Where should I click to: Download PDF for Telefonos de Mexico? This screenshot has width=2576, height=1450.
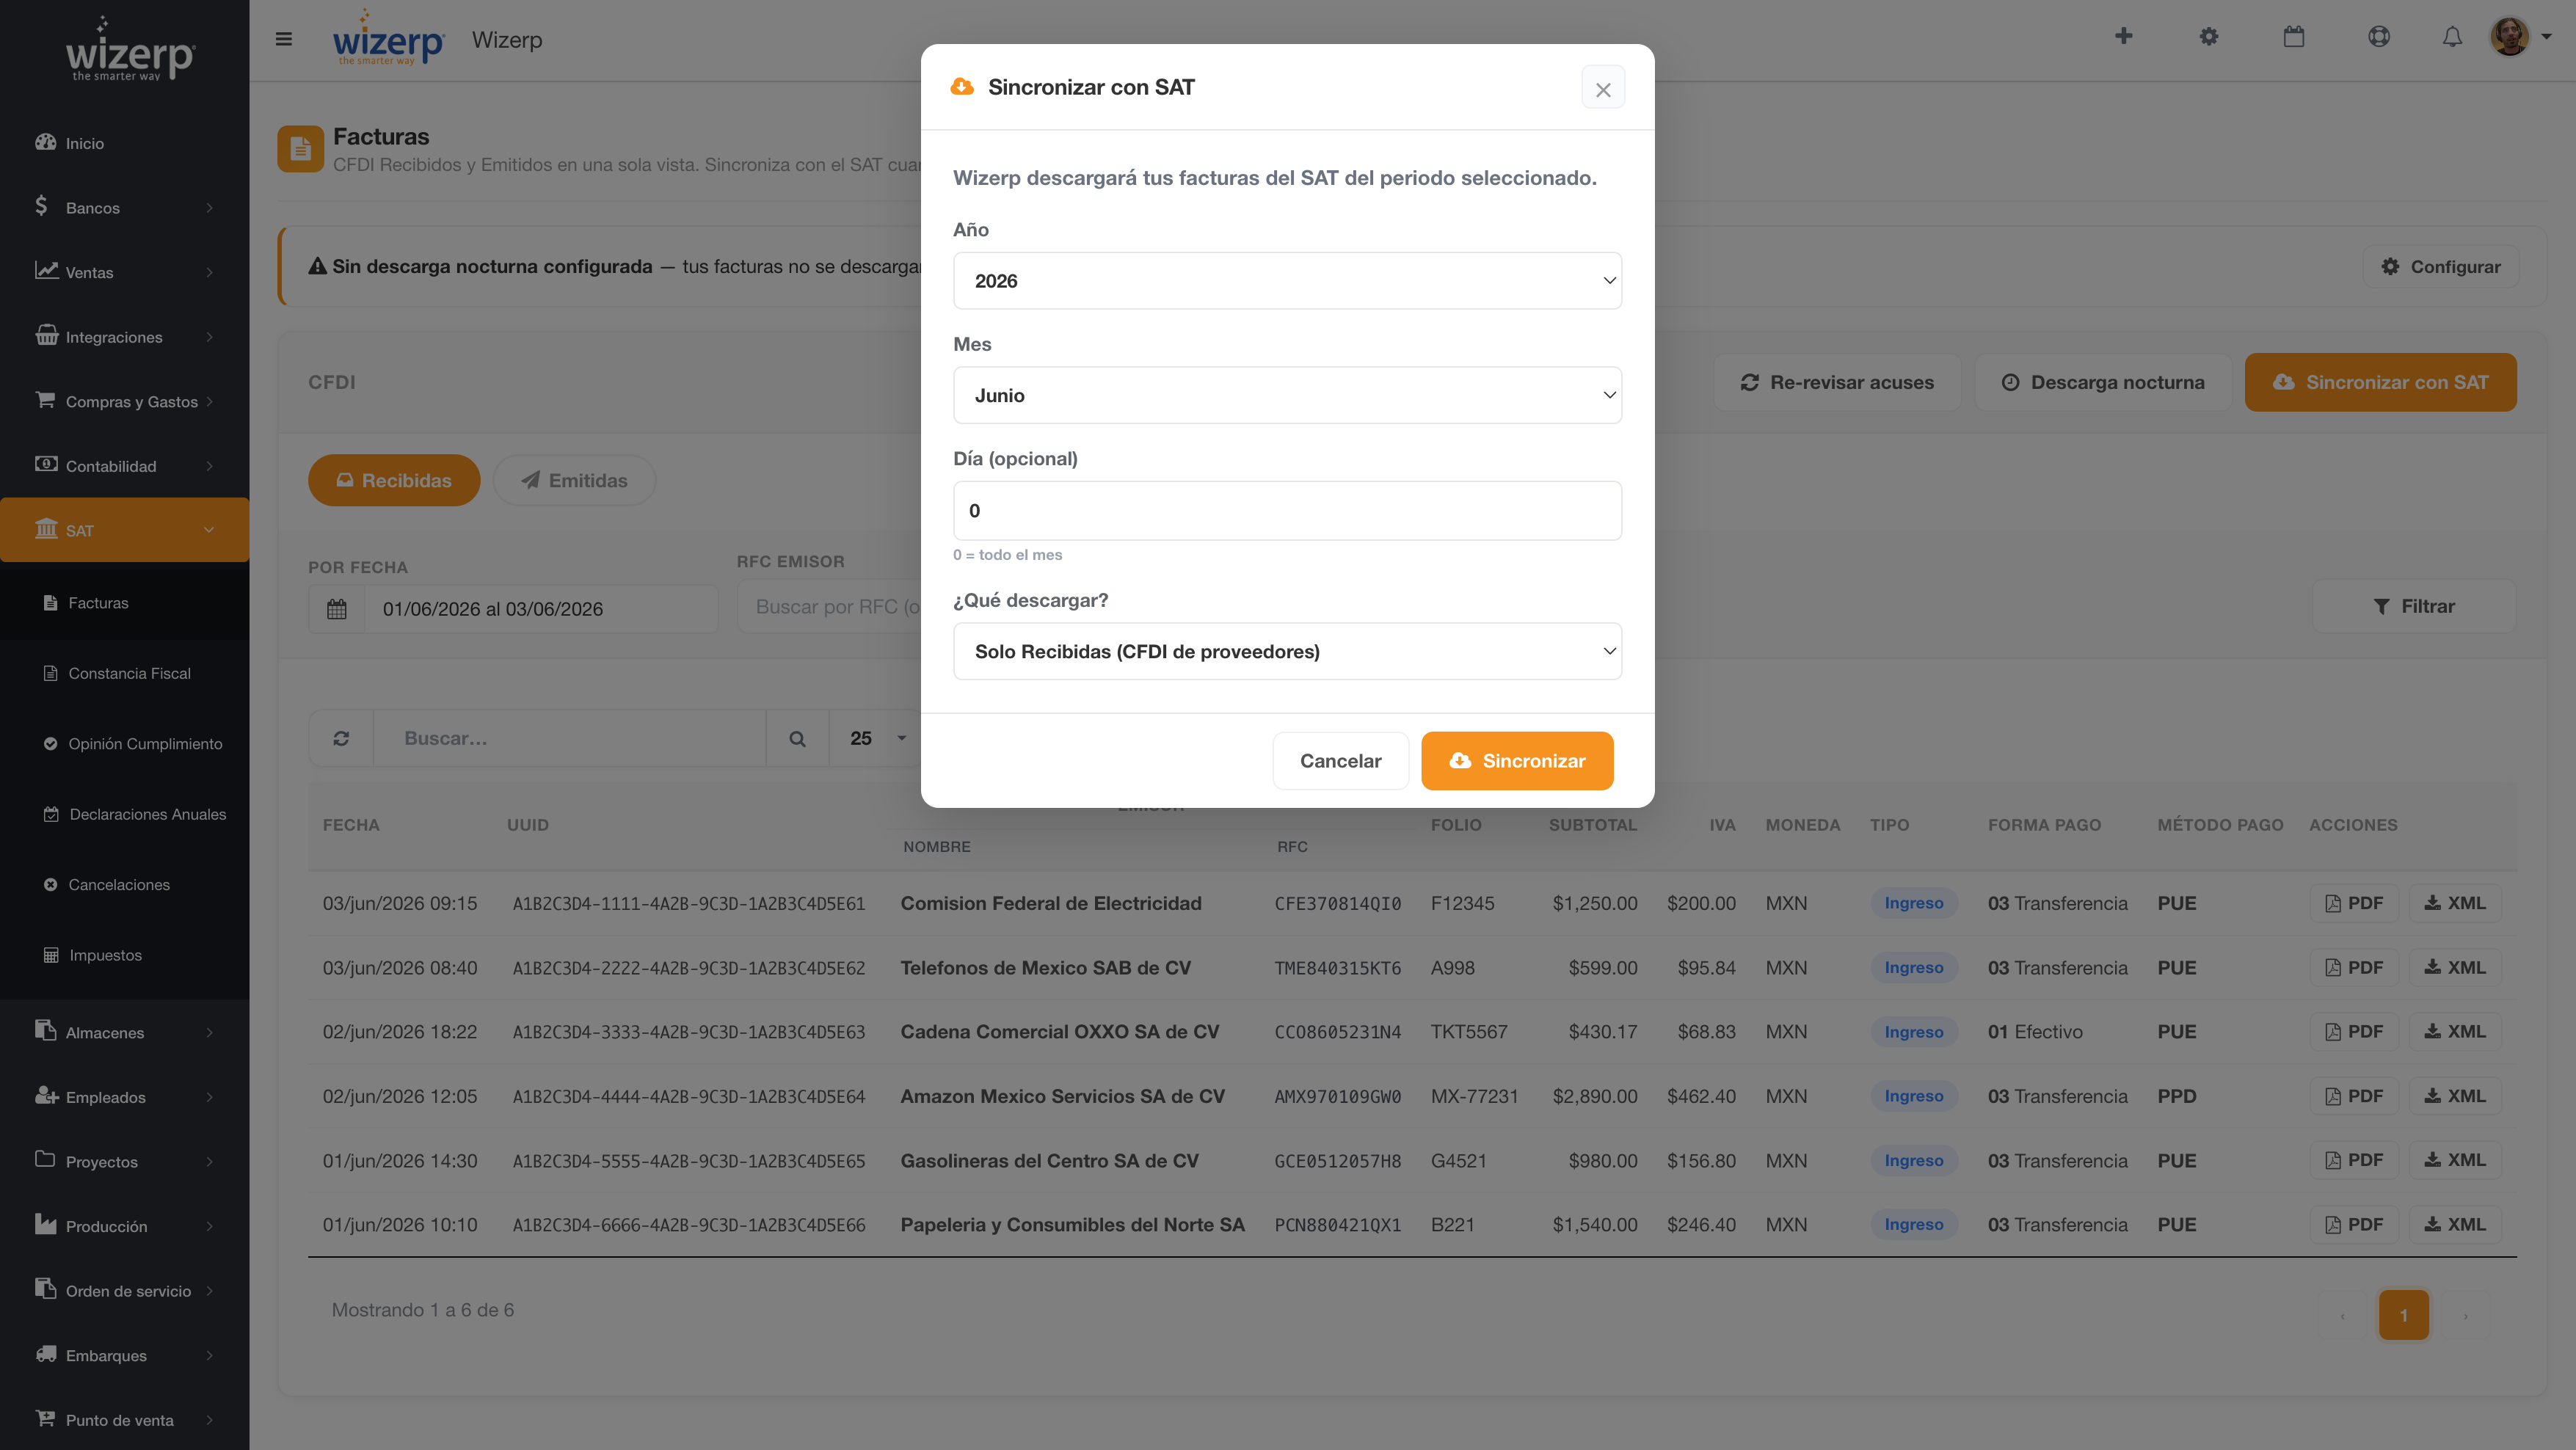point(2354,967)
